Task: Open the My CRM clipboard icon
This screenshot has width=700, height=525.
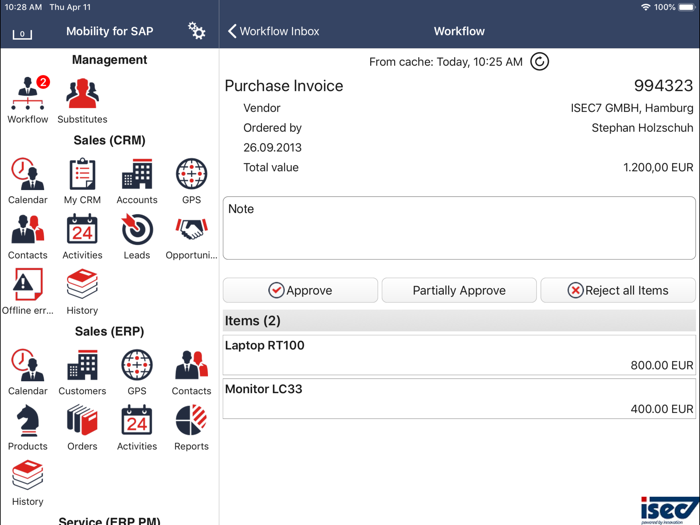Action: coord(82,174)
